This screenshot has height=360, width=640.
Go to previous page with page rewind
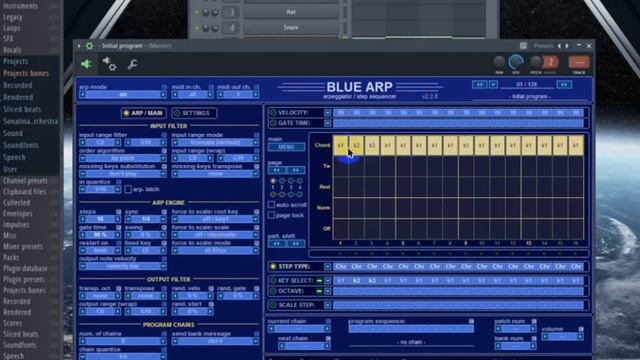pyautogui.click(x=277, y=170)
